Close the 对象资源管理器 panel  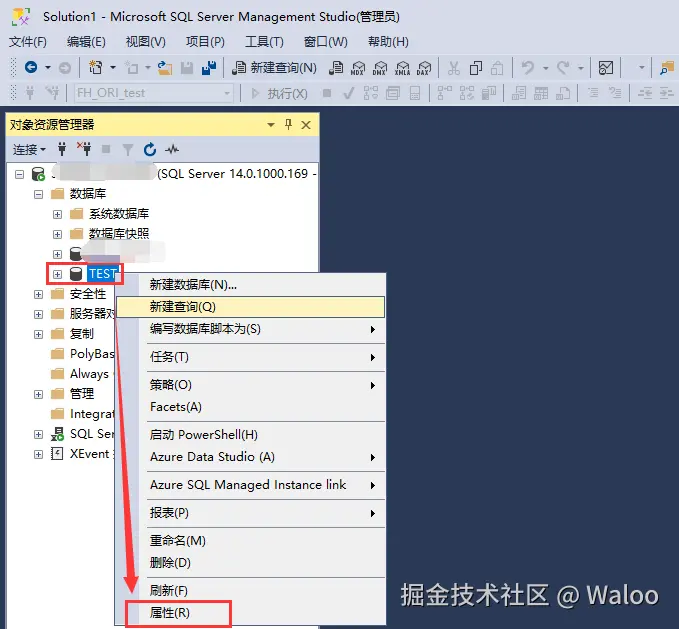click(x=306, y=125)
